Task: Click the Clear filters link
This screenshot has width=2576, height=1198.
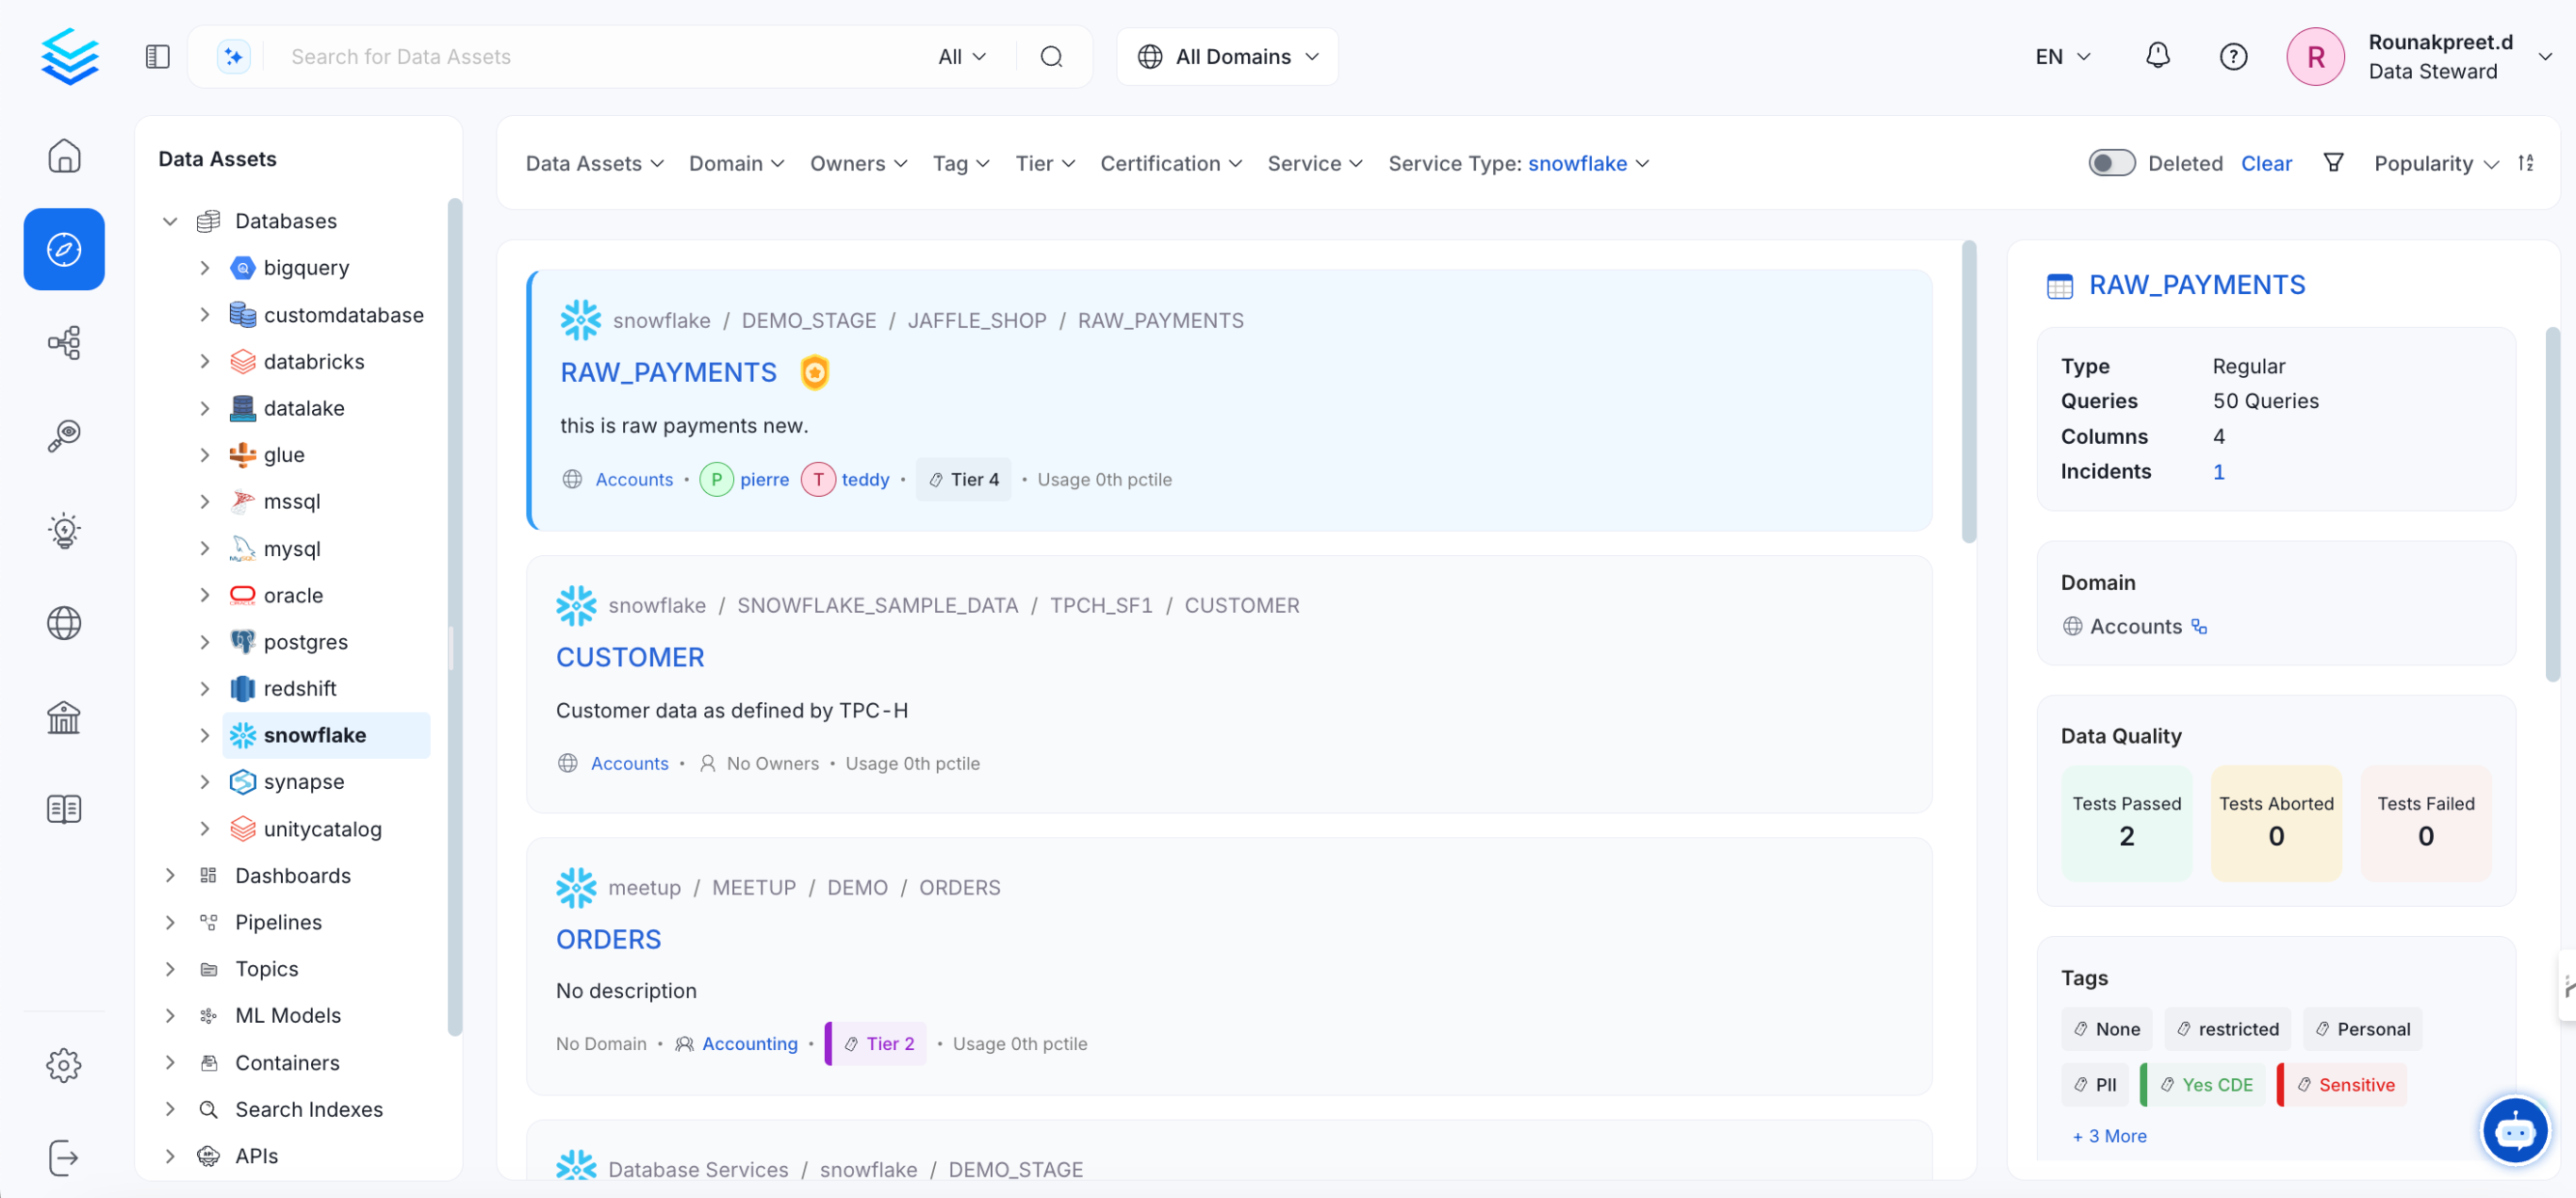Action: pyautogui.click(x=2265, y=163)
